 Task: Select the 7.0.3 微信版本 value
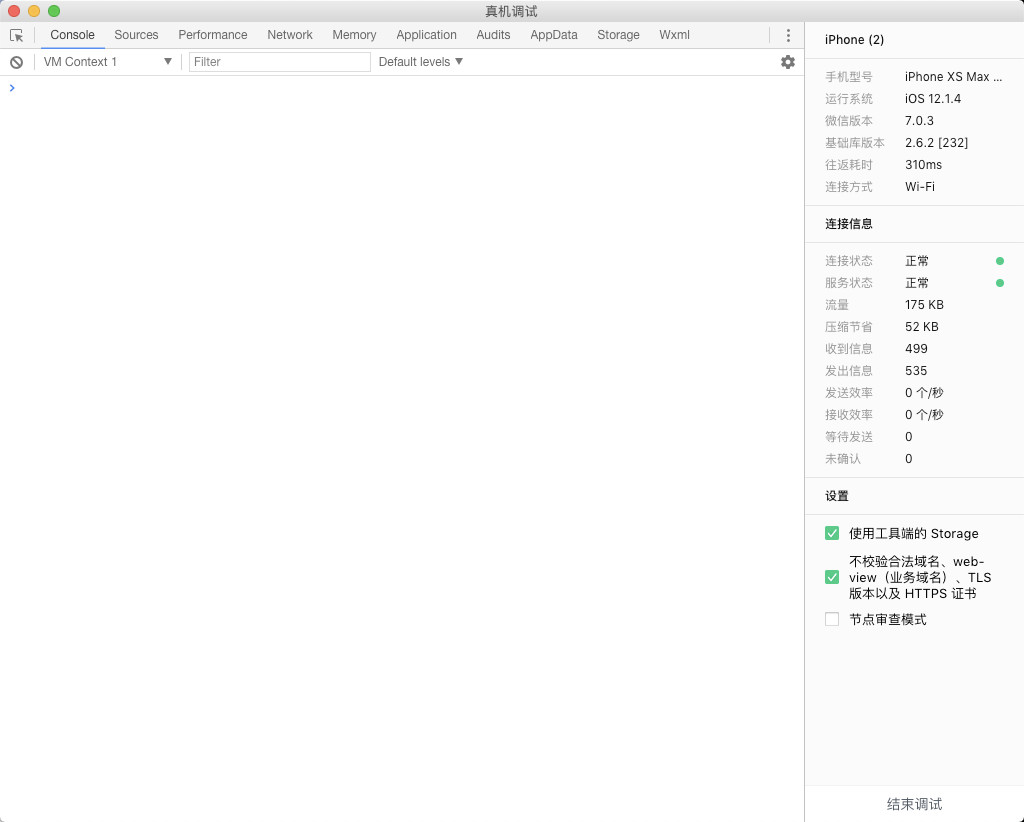[919, 121]
